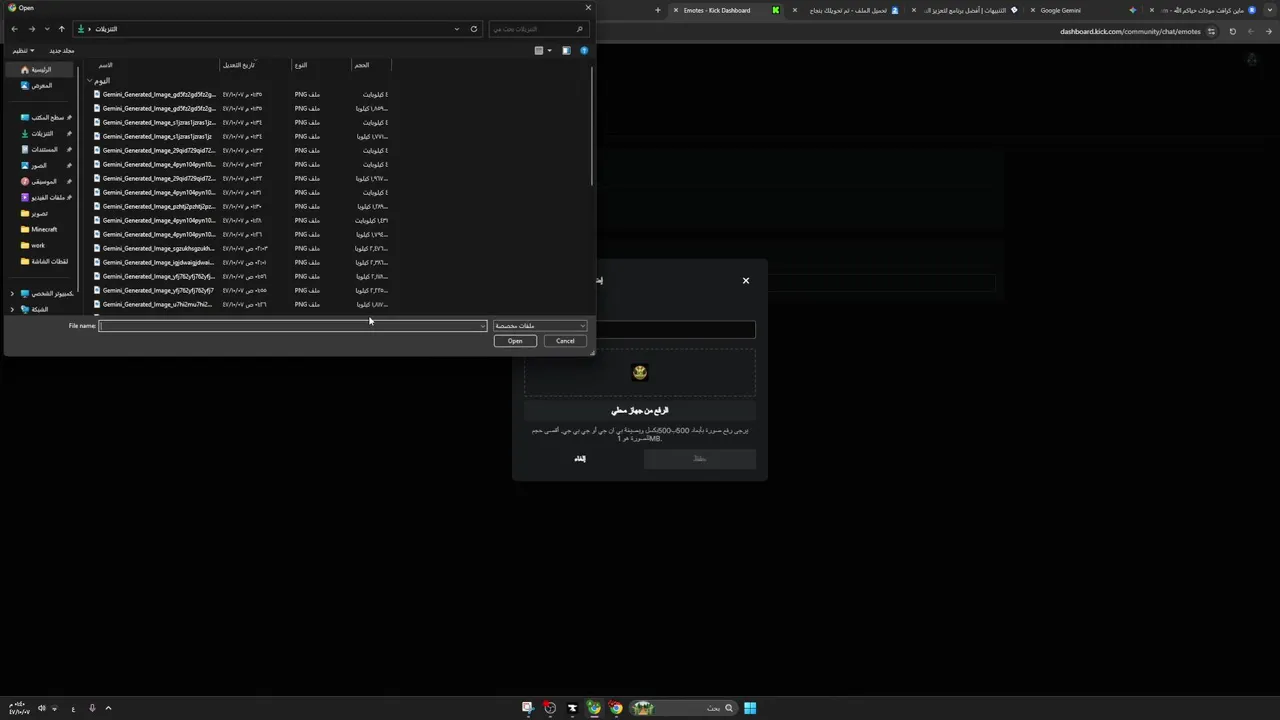Expand الكمبيوتر الشخصي This PC node
Image resolution: width=1280 pixels, height=720 pixels.
[x=12, y=293]
